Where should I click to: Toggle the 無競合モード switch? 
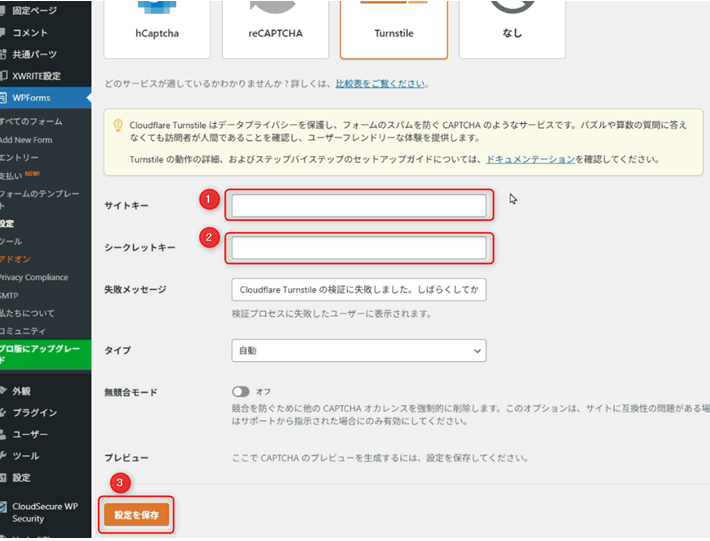tap(240, 392)
